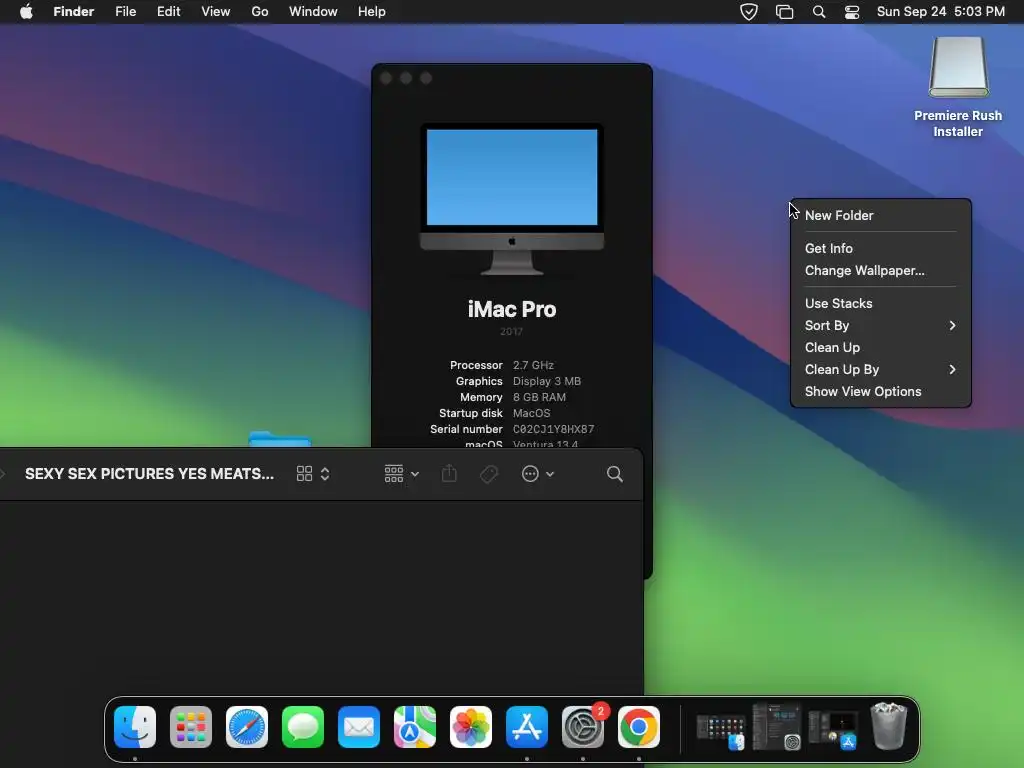This screenshot has width=1024, height=768.
Task: Click the Finder window folder title
Action: point(150,473)
